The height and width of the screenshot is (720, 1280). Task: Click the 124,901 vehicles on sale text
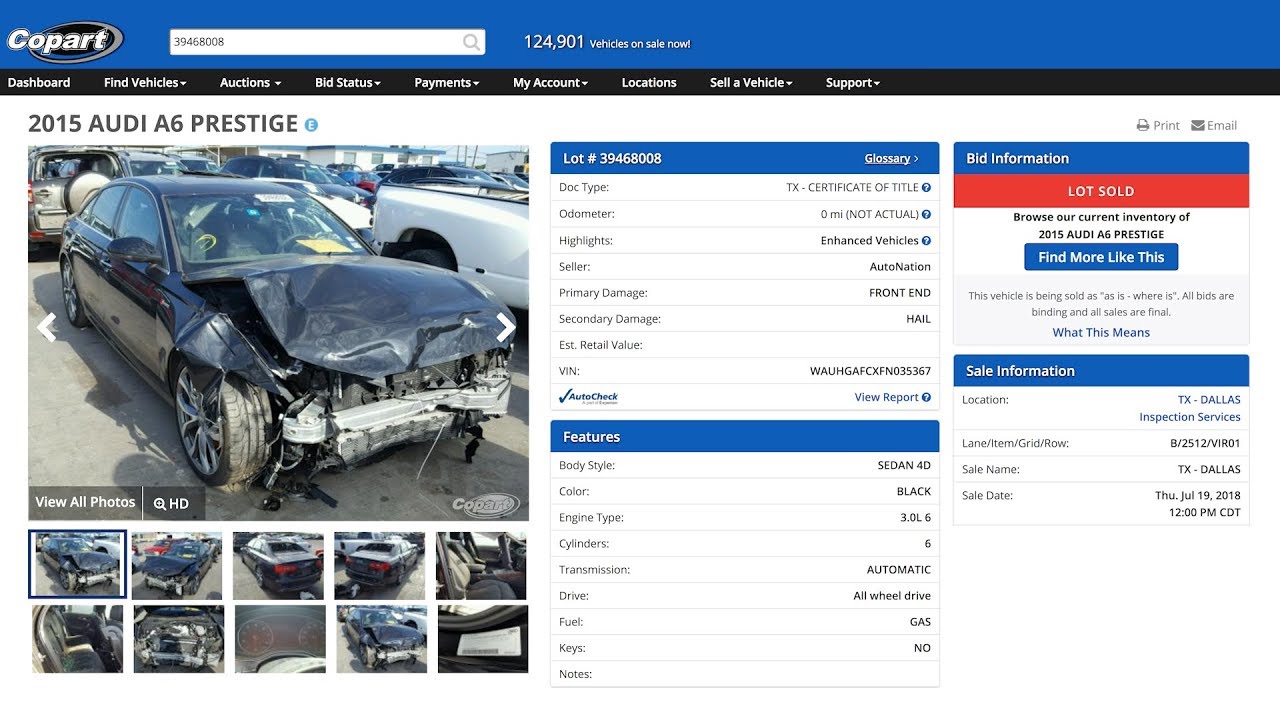coord(607,42)
